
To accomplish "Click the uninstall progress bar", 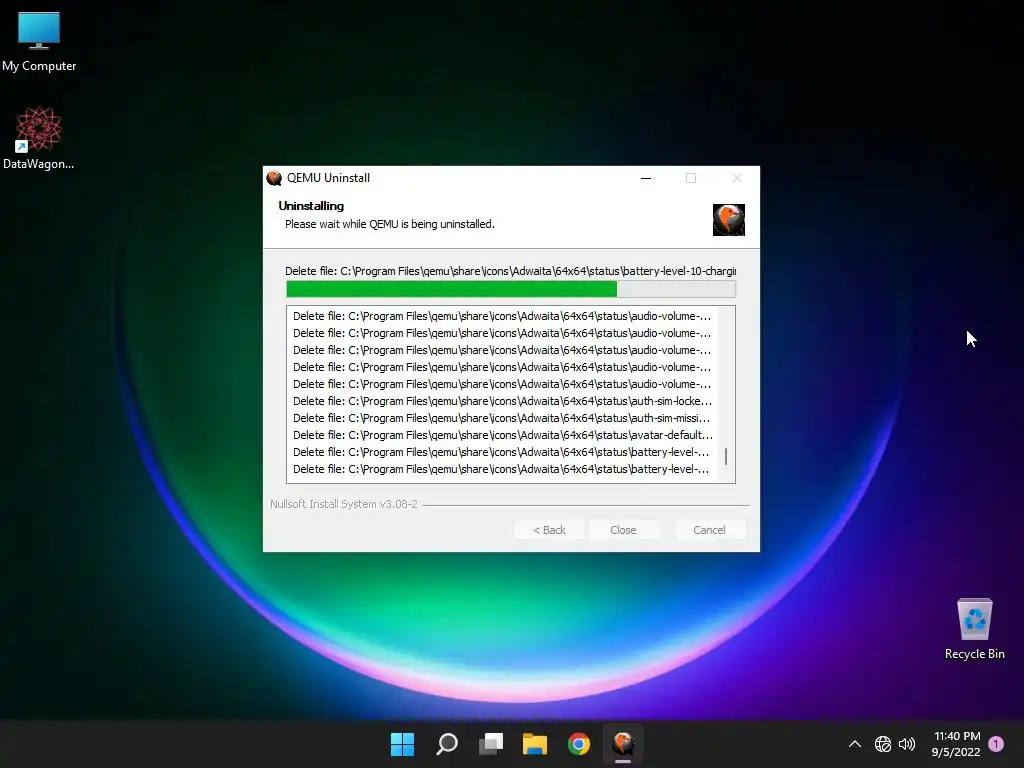I will click(x=511, y=289).
